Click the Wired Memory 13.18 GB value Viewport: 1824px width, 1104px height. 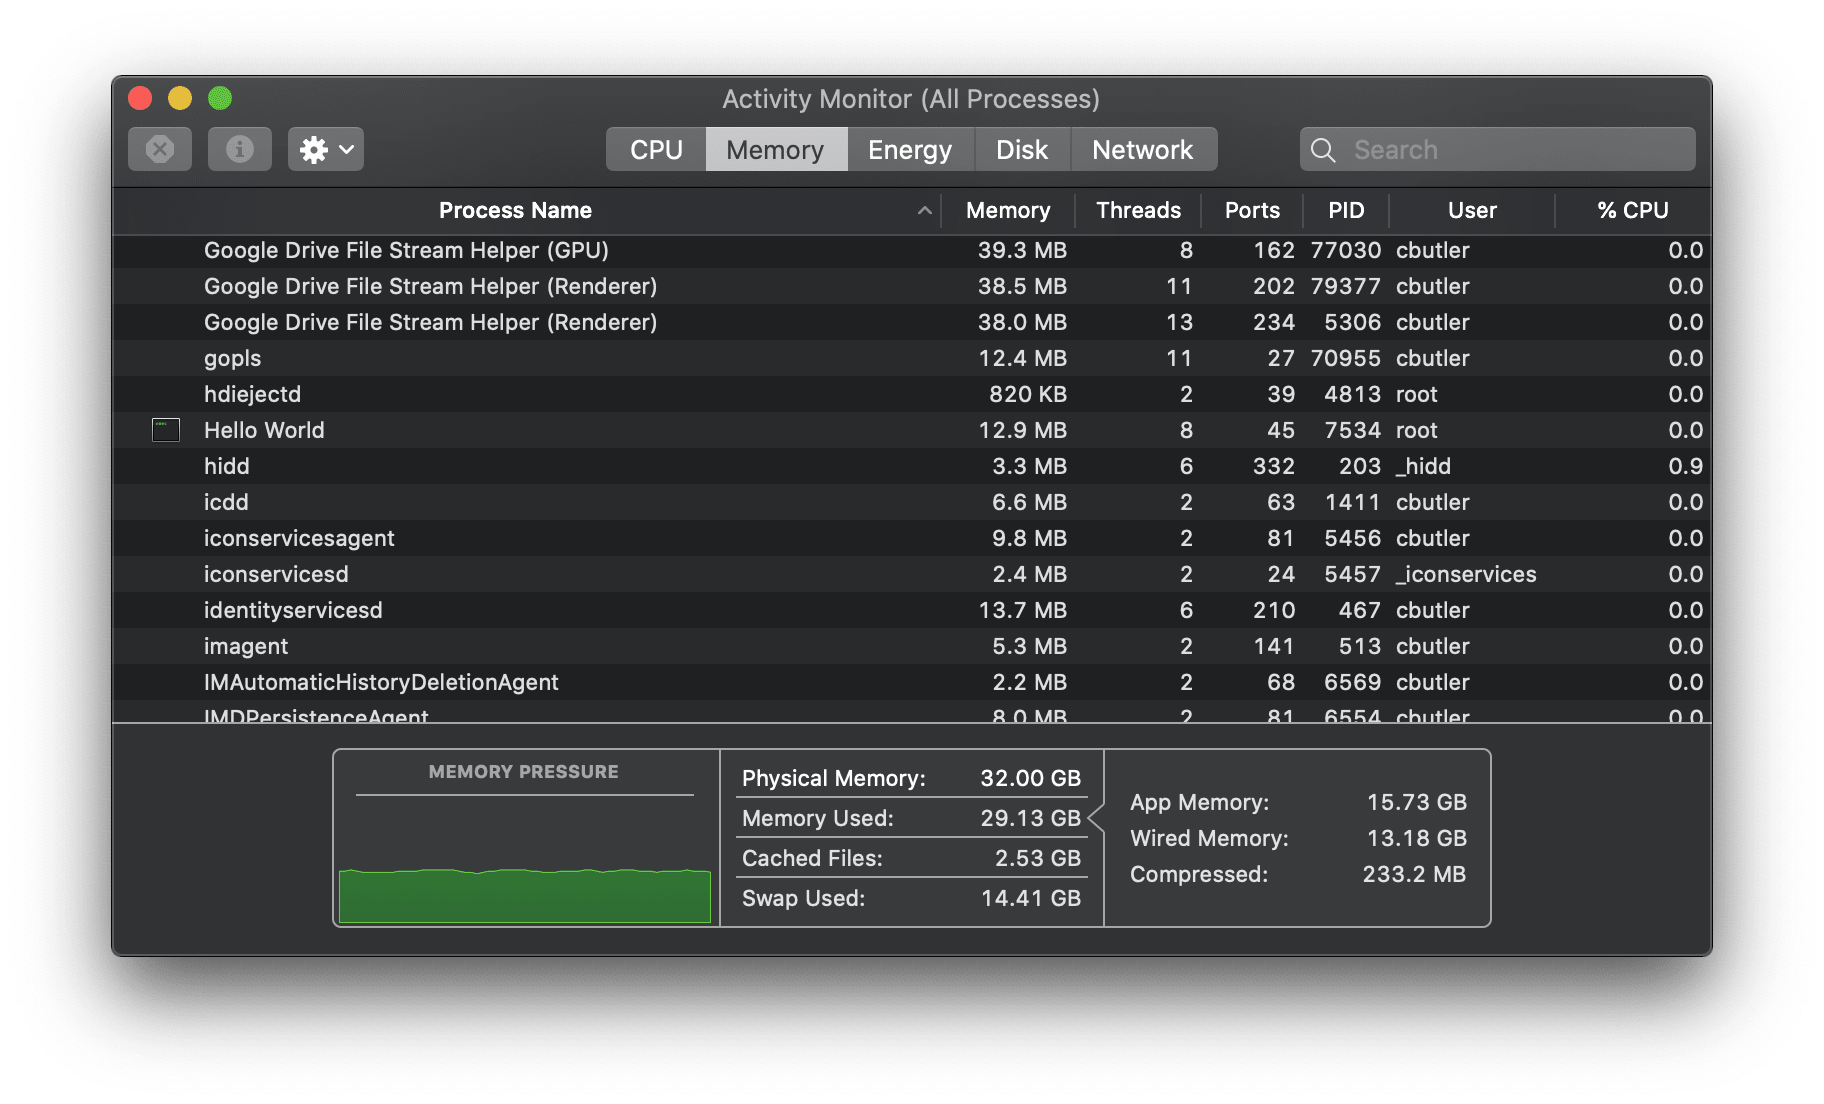(x=1416, y=838)
